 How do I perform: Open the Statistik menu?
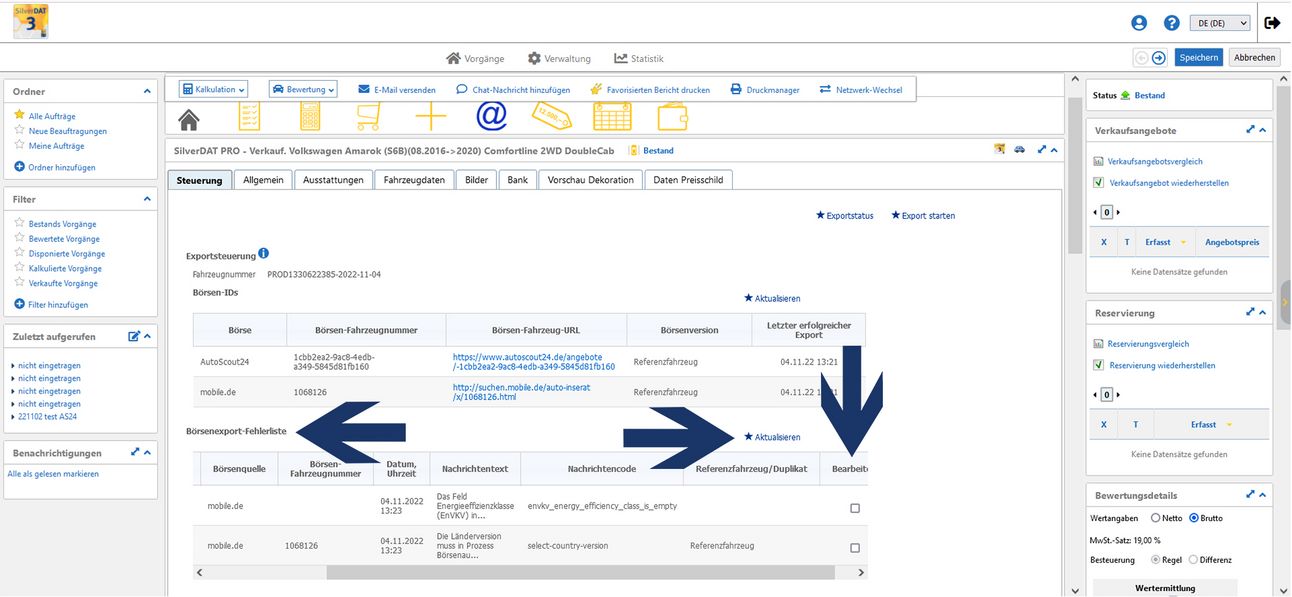(x=638, y=58)
